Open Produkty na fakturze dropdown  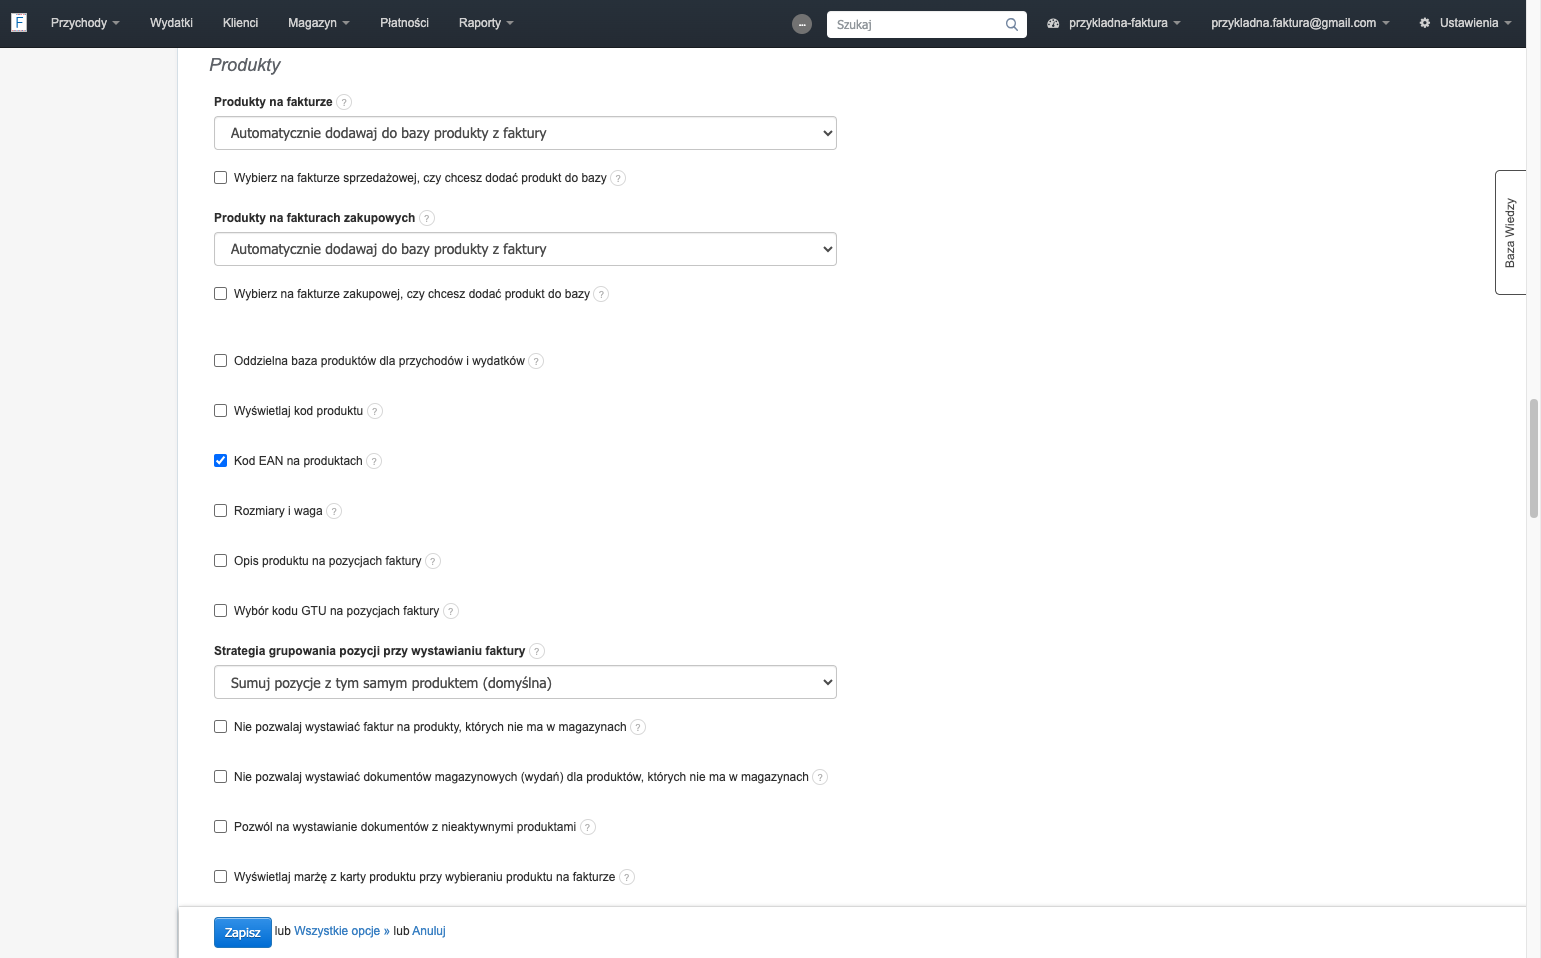(525, 133)
